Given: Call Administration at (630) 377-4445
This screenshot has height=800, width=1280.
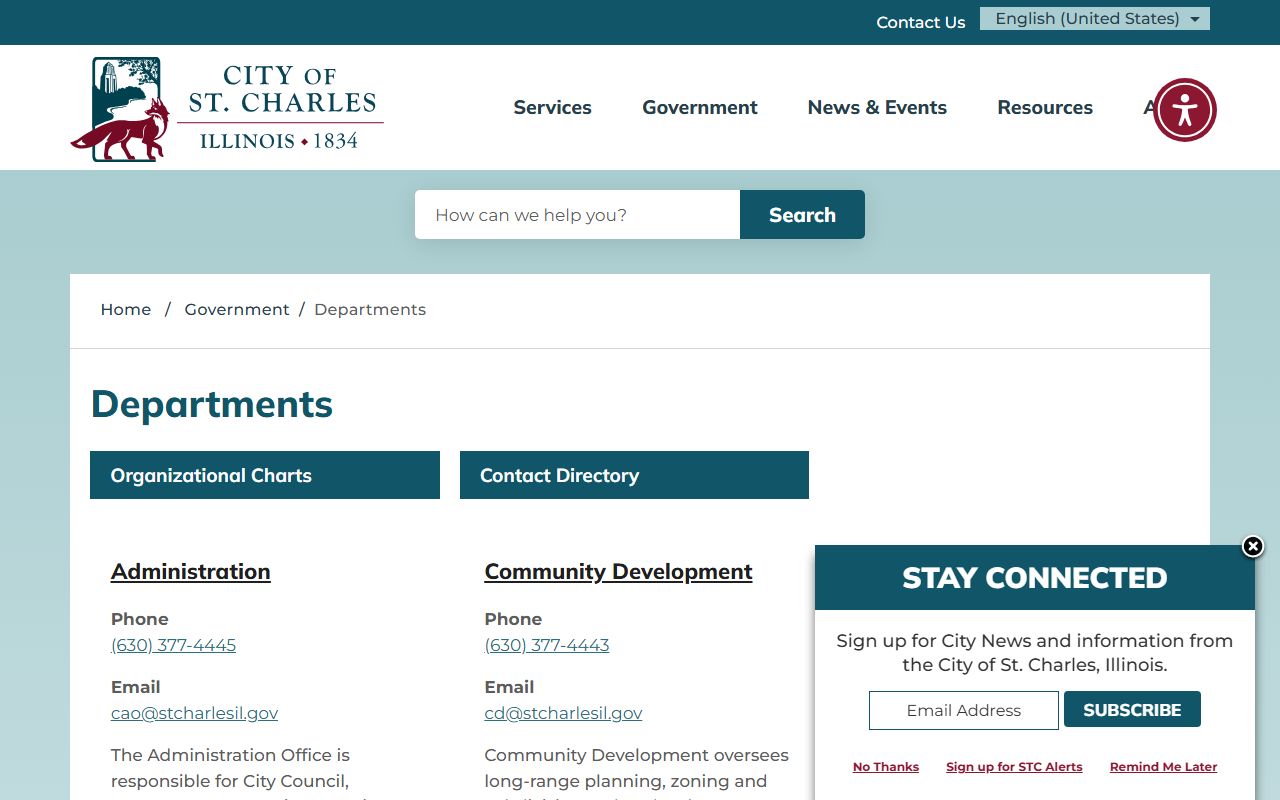Looking at the screenshot, I should coord(173,645).
